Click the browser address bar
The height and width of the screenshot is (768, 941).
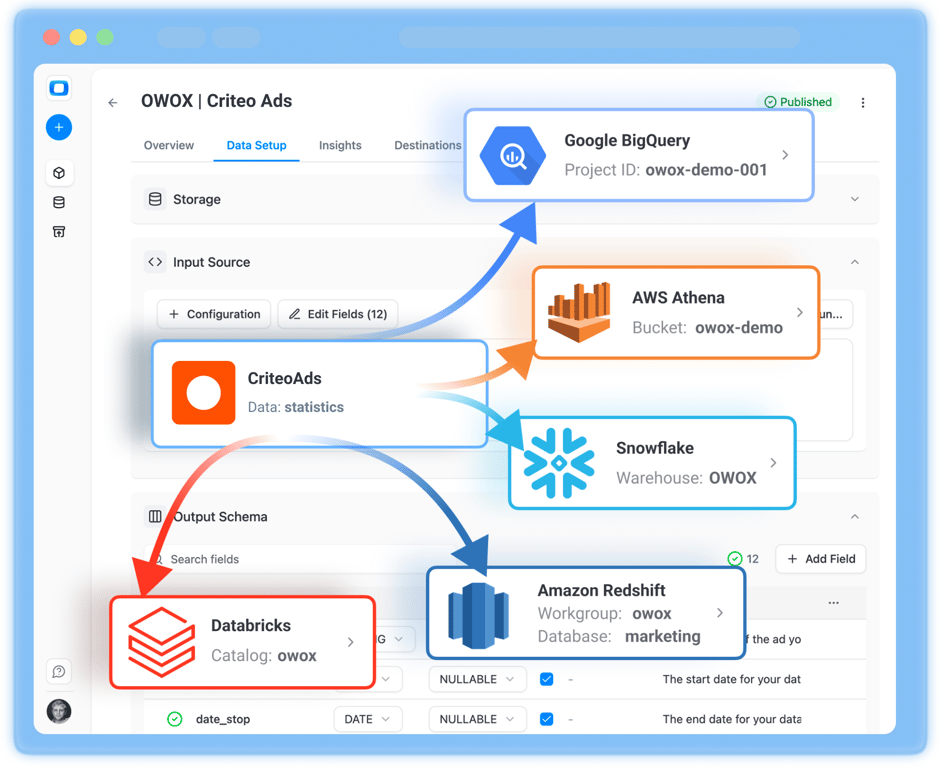[599, 37]
